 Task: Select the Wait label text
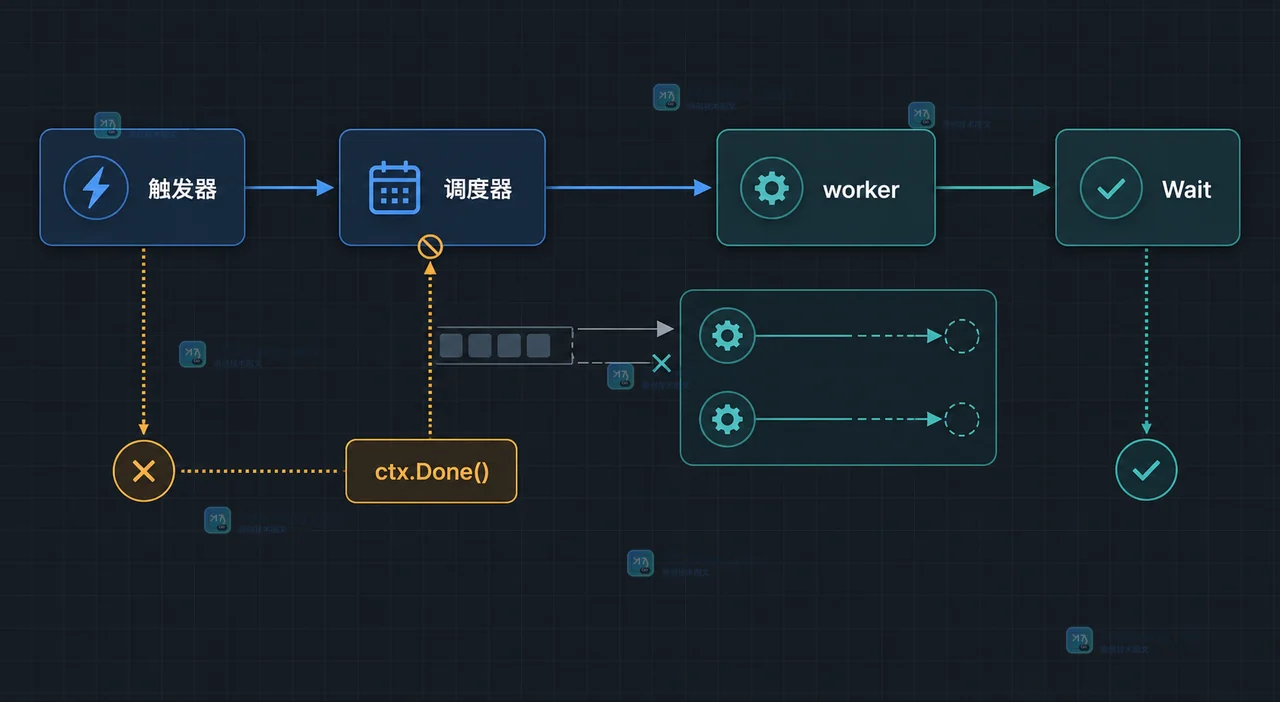point(1187,189)
